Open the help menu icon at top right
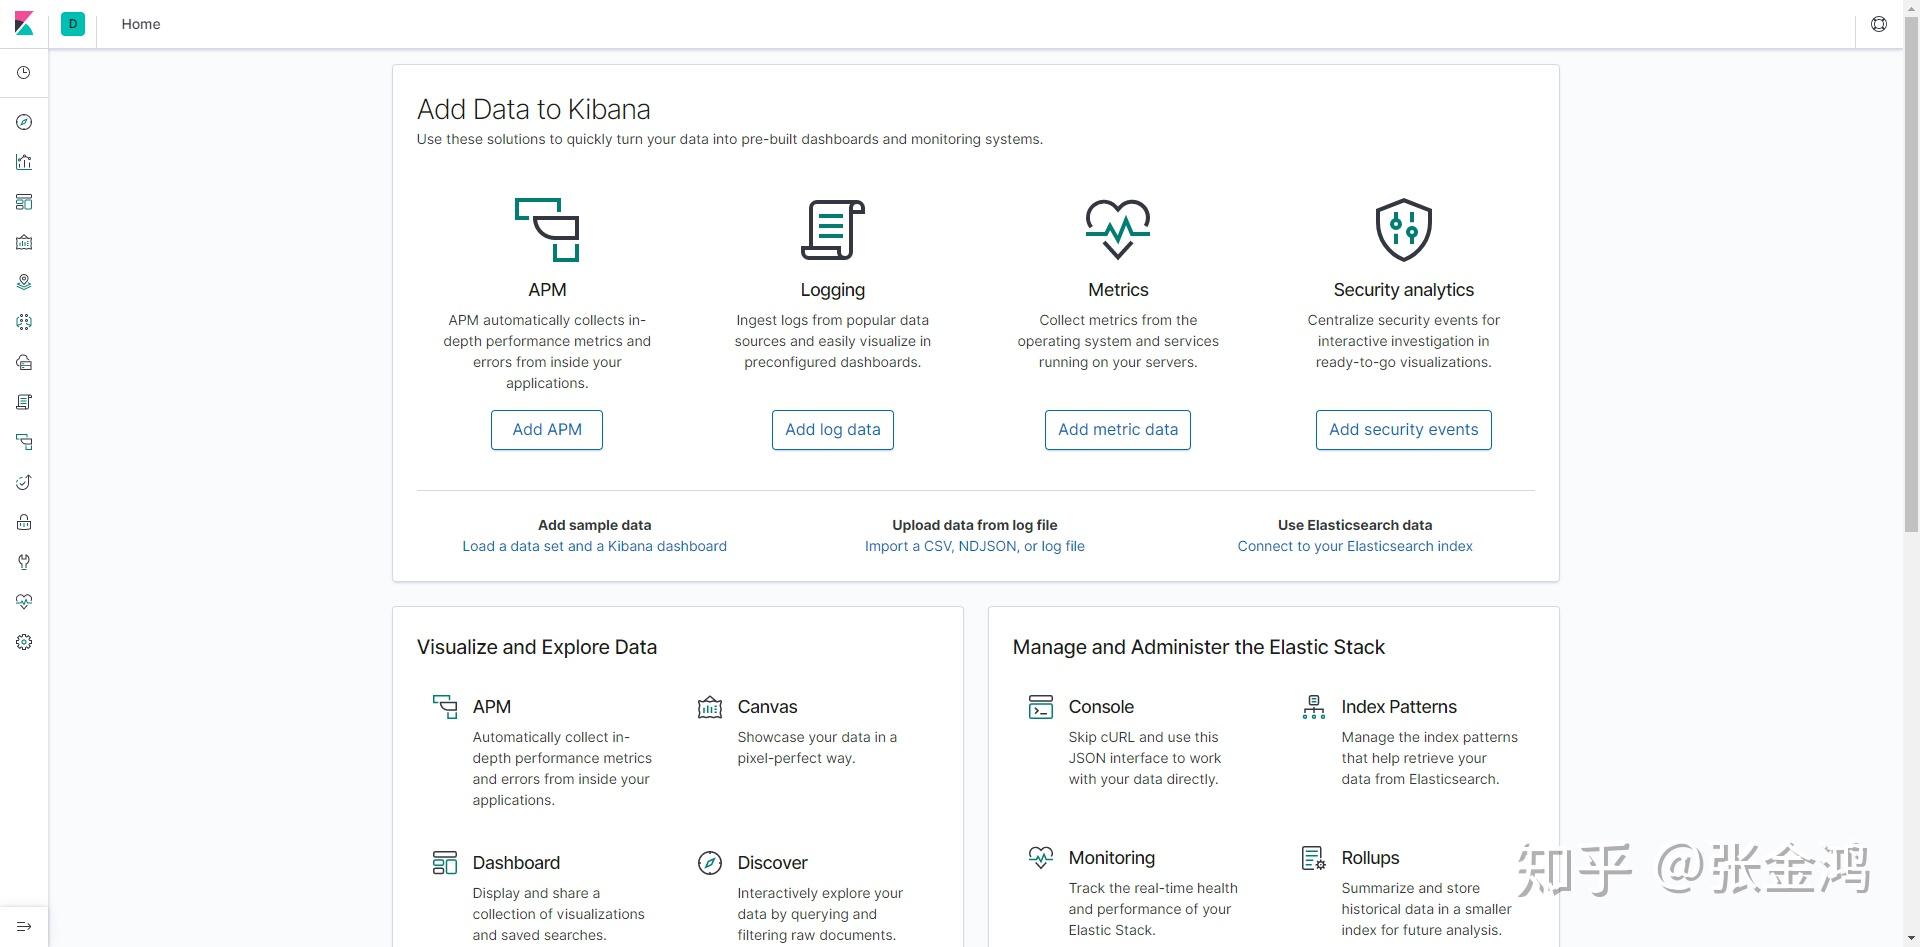This screenshot has height=947, width=1920. tap(1879, 24)
